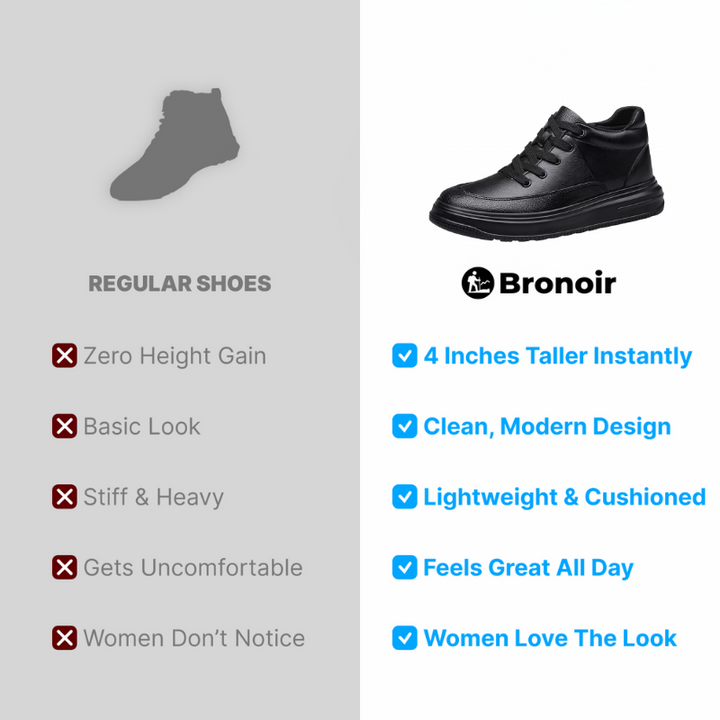Click the REGULAR SHOES heading
This screenshot has height=720, width=720.
pos(180,284)
